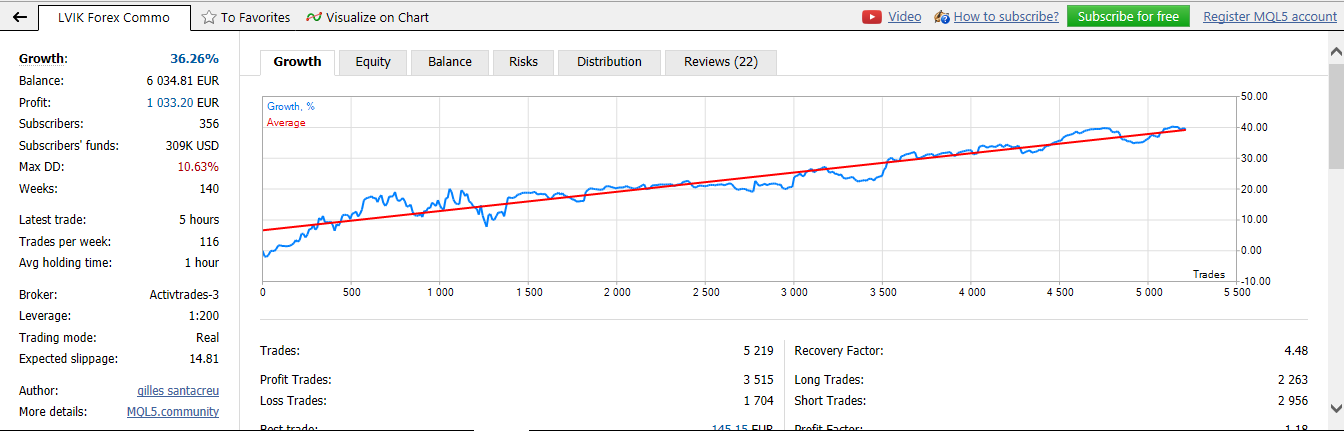
Task: Switch to the Distribution tab
Action: (x=609, y=62)
